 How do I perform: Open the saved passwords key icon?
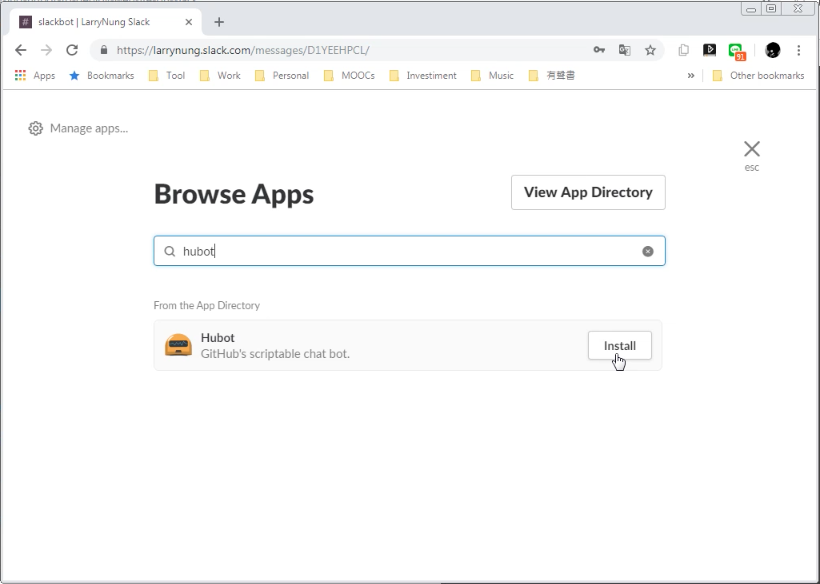[x=599, y=50]
